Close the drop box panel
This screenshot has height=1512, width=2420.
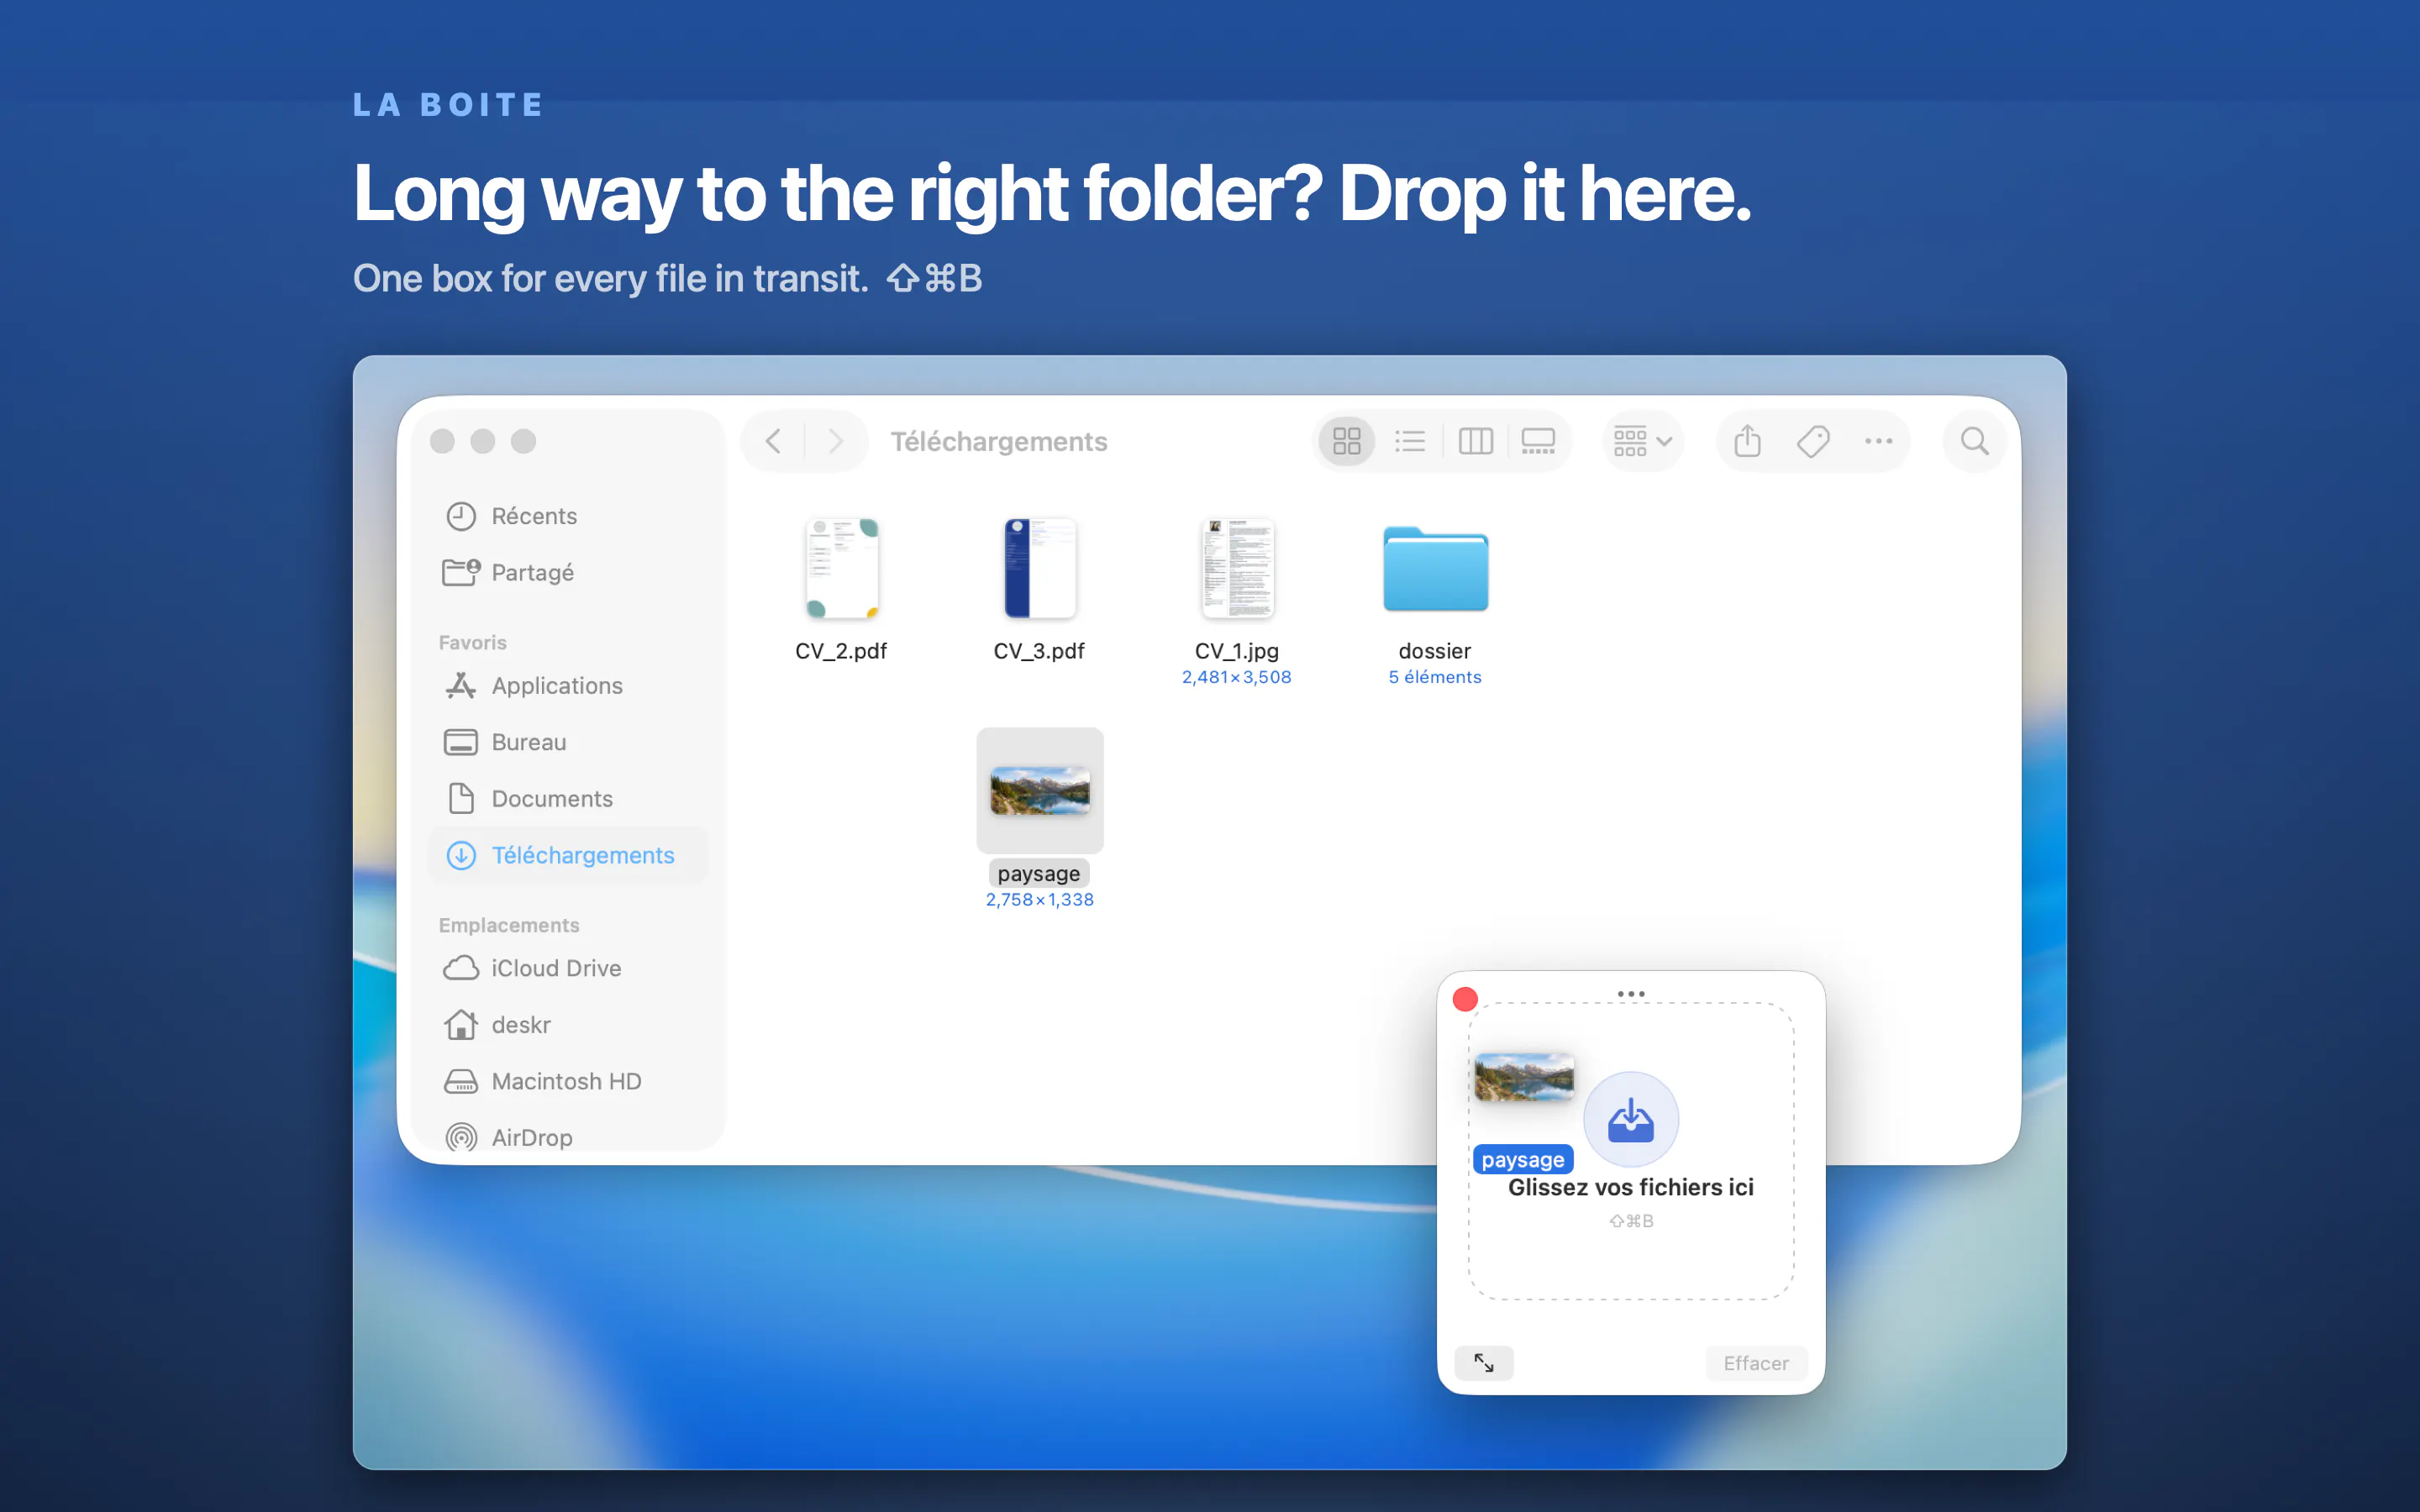point(1465,999)
